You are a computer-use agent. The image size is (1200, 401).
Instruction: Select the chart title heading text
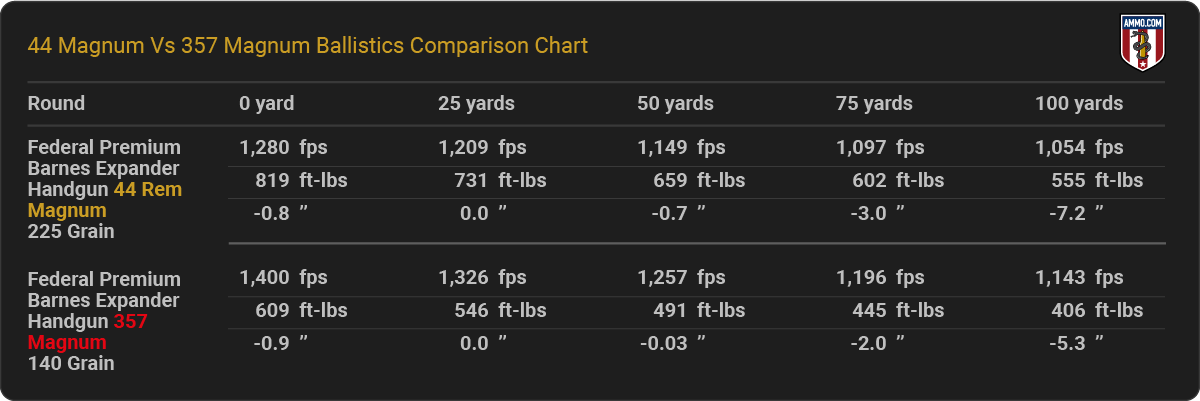308,46
